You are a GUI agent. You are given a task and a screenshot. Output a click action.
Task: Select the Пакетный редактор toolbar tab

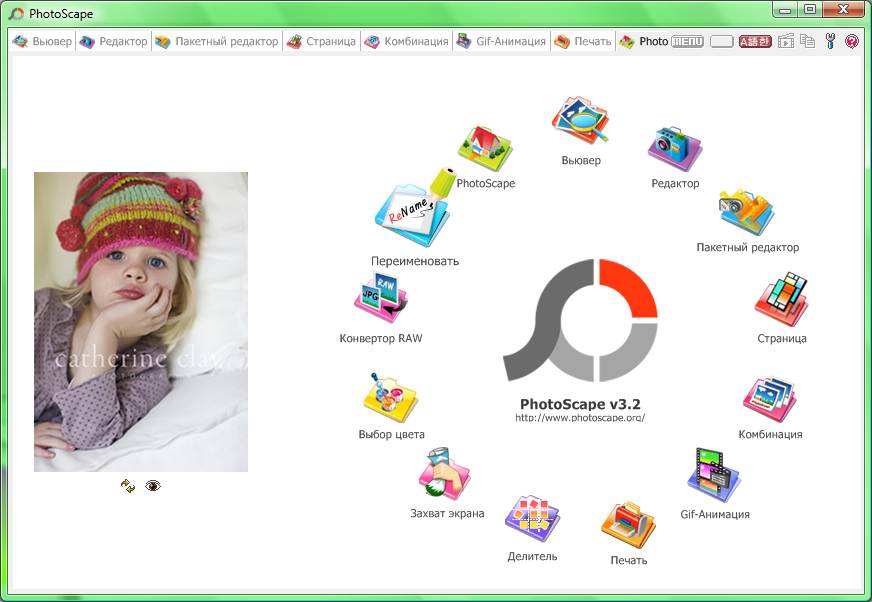pyautogui.click(x=216, y=42)
